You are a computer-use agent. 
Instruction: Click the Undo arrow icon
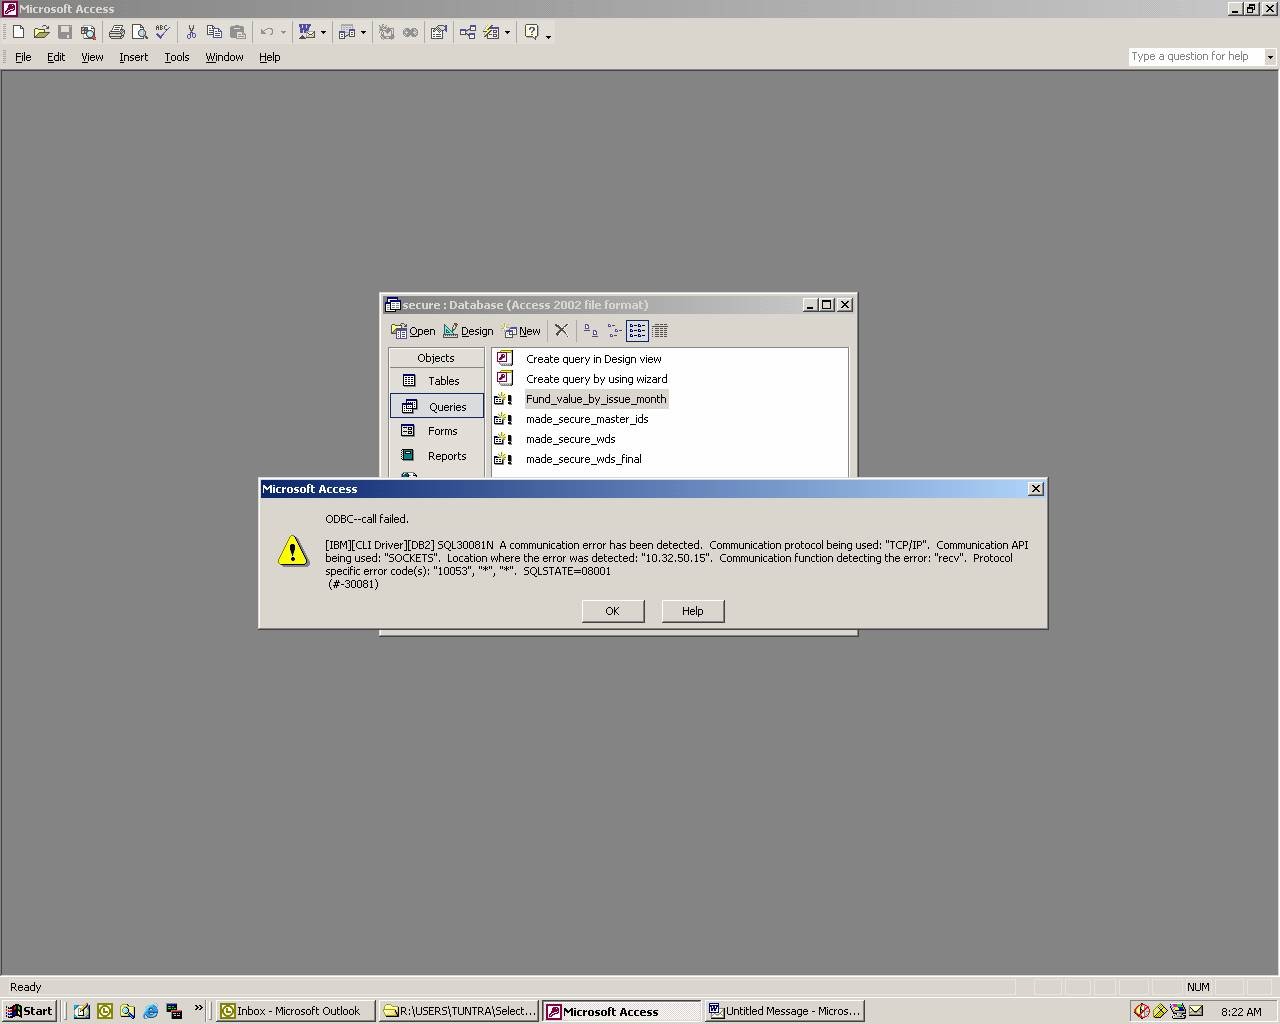[x=266, y=32]
